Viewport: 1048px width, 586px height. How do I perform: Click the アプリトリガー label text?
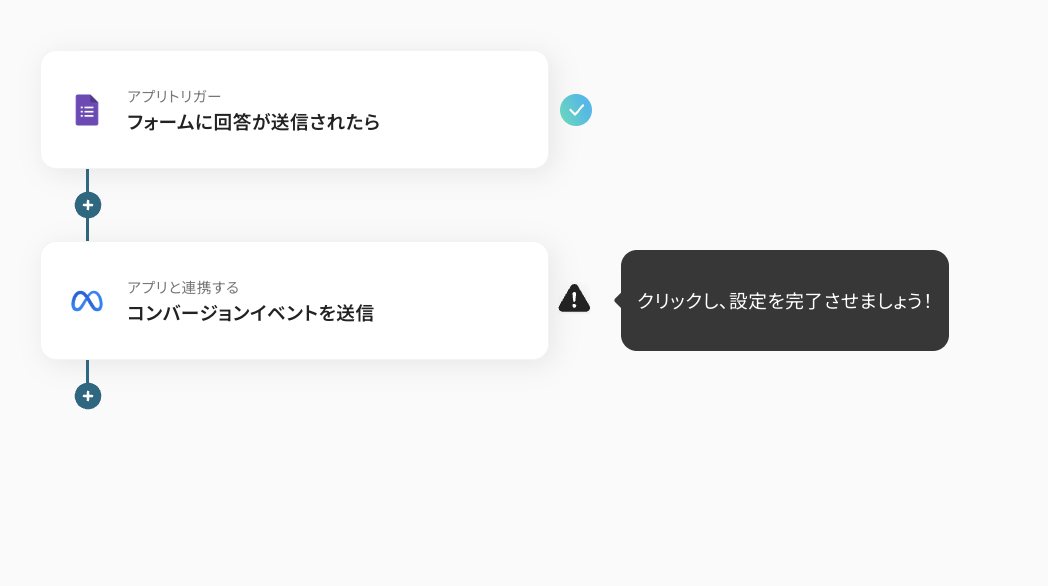pos(172,96)
